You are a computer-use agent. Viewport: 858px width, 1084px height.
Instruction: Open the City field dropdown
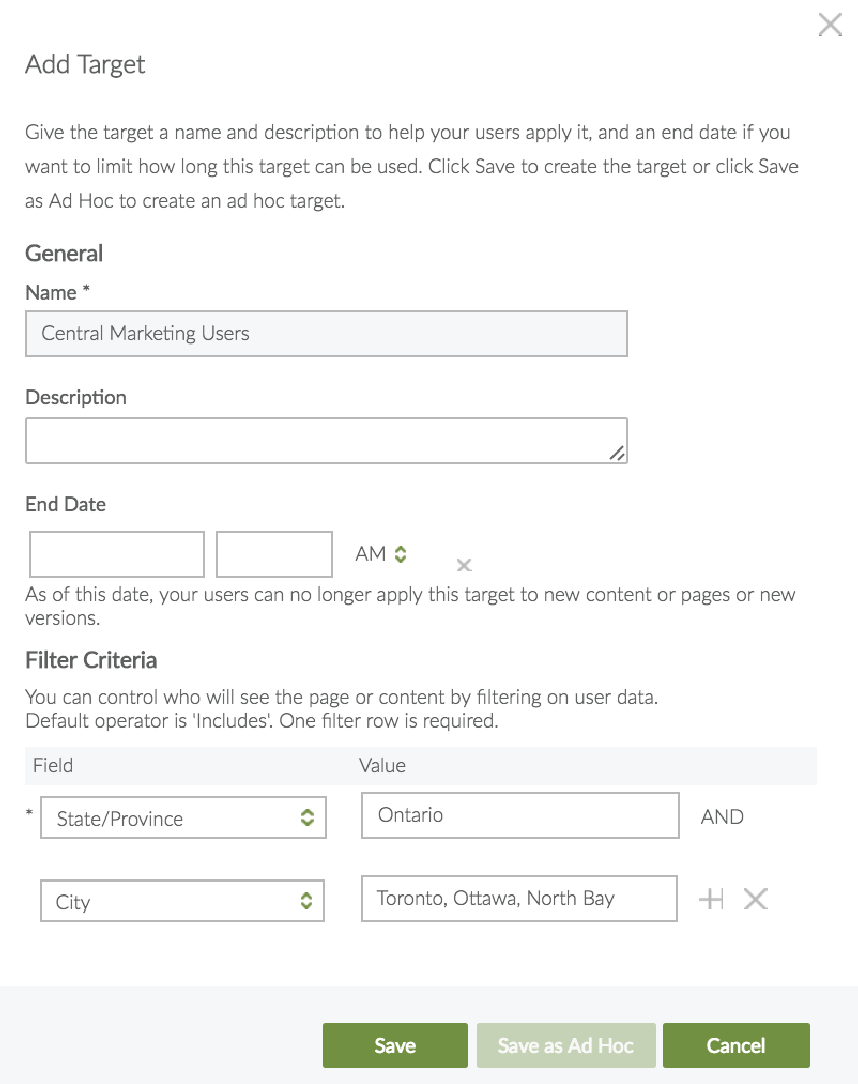(x=182, y=902)
